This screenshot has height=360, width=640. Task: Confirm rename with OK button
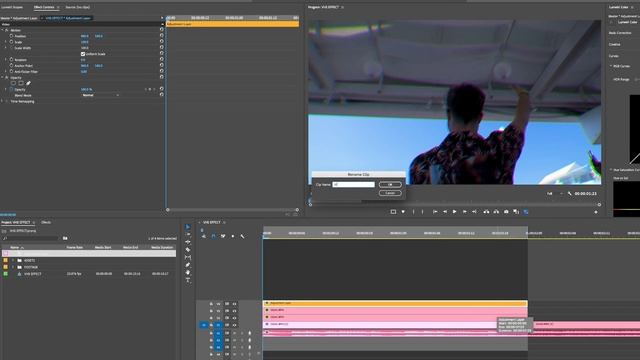(x=390, y=184)
